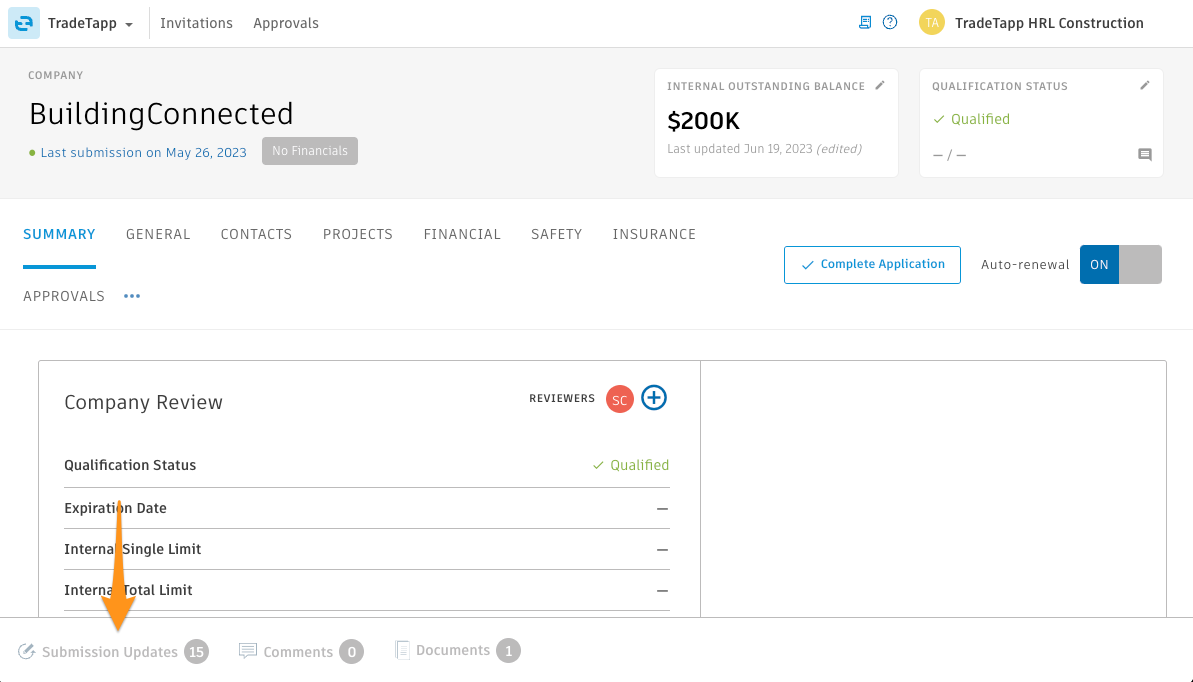Add a reviewer with plus icon
The width and height of the screenshot is (1193, 682).
tap(654, 397)
